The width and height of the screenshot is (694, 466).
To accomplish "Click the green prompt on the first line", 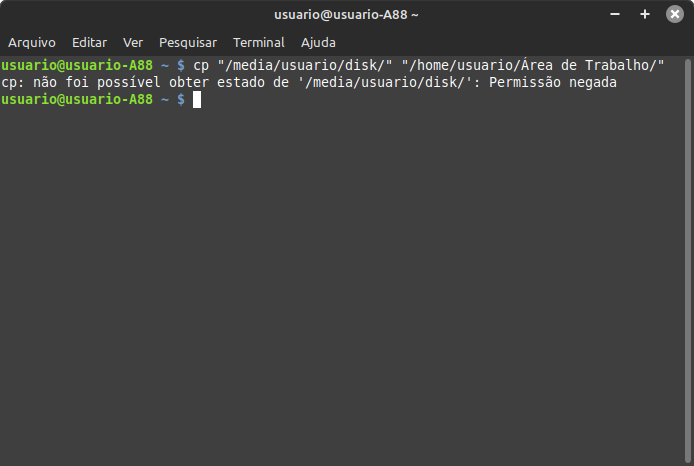I will click(77, 65).
